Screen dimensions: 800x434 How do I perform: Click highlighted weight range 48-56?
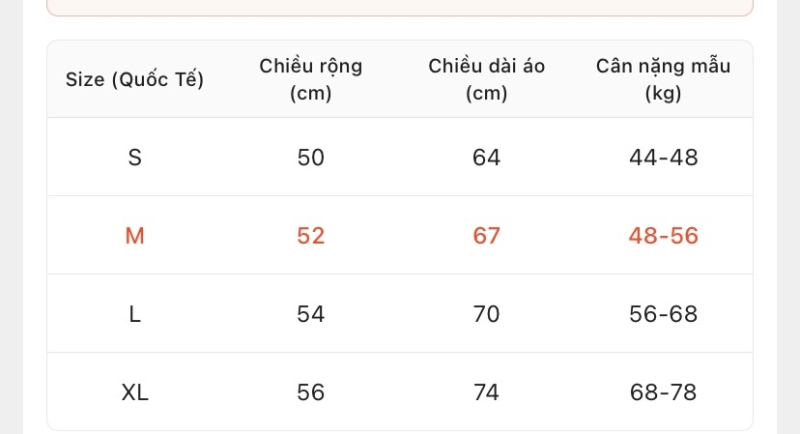tap(663, 236)
